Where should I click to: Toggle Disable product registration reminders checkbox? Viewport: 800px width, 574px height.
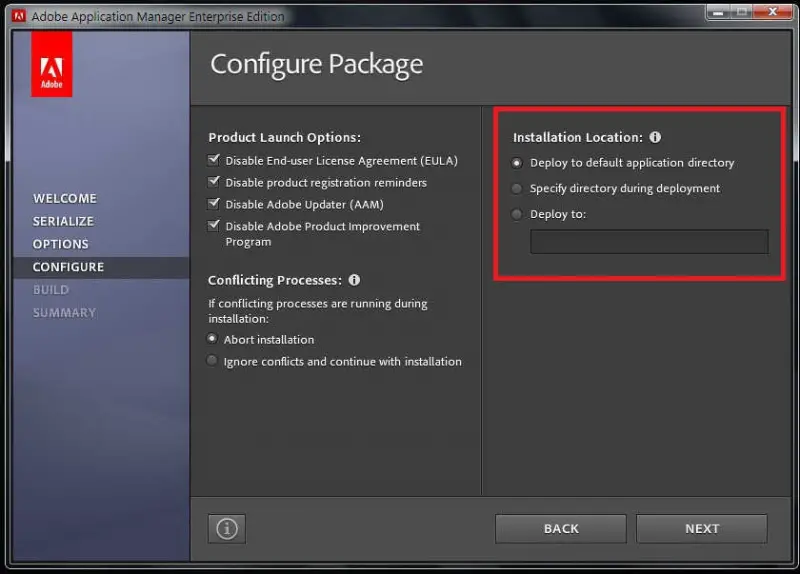pos(214,182)
